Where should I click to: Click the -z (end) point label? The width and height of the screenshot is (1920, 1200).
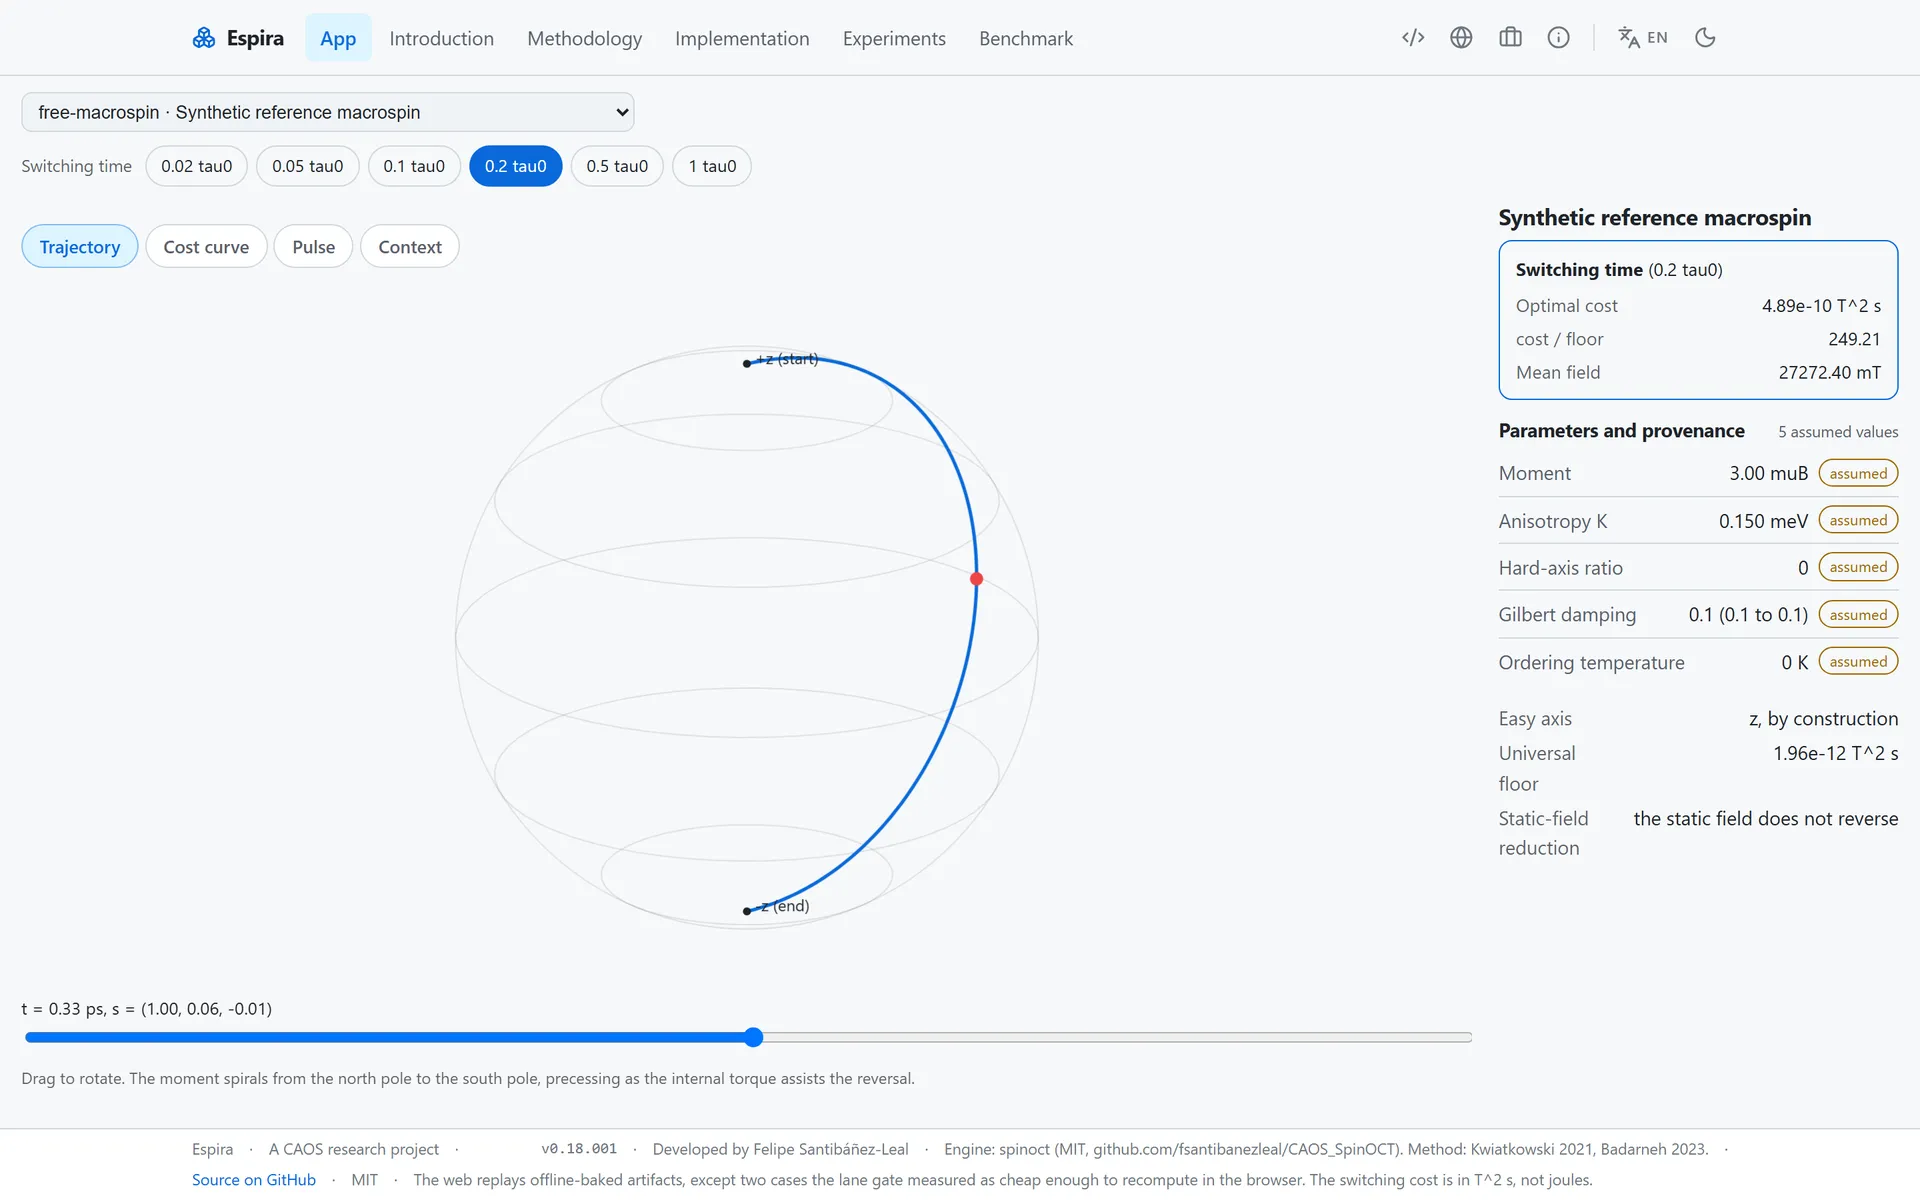[784, 906]
